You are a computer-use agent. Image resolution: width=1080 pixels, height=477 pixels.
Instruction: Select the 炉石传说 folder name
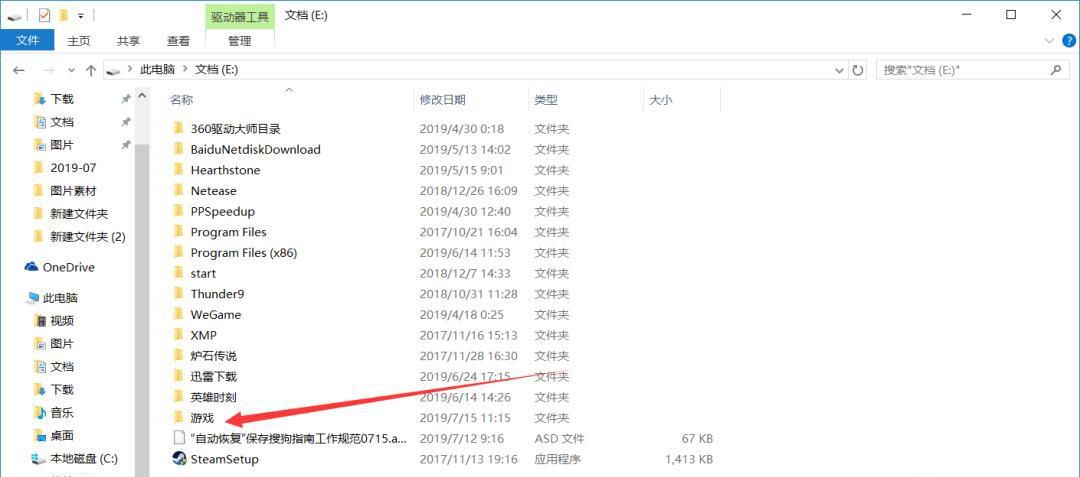click(x=214, y=356)
